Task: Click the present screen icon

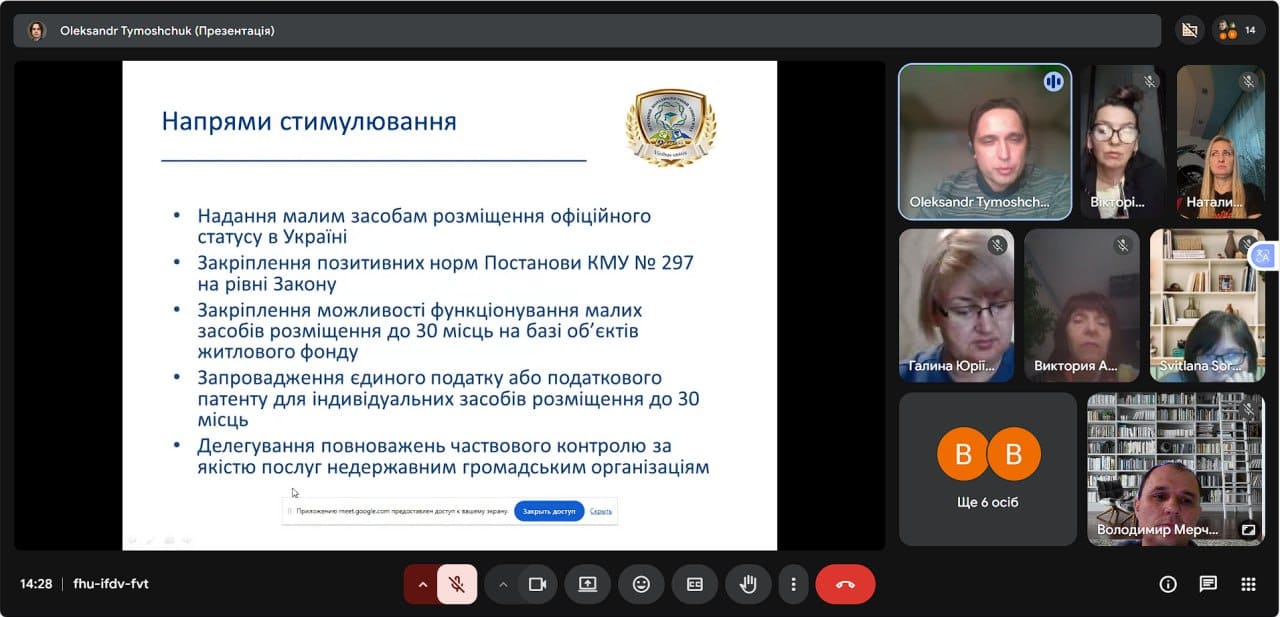Action: [x=587, y=584]
